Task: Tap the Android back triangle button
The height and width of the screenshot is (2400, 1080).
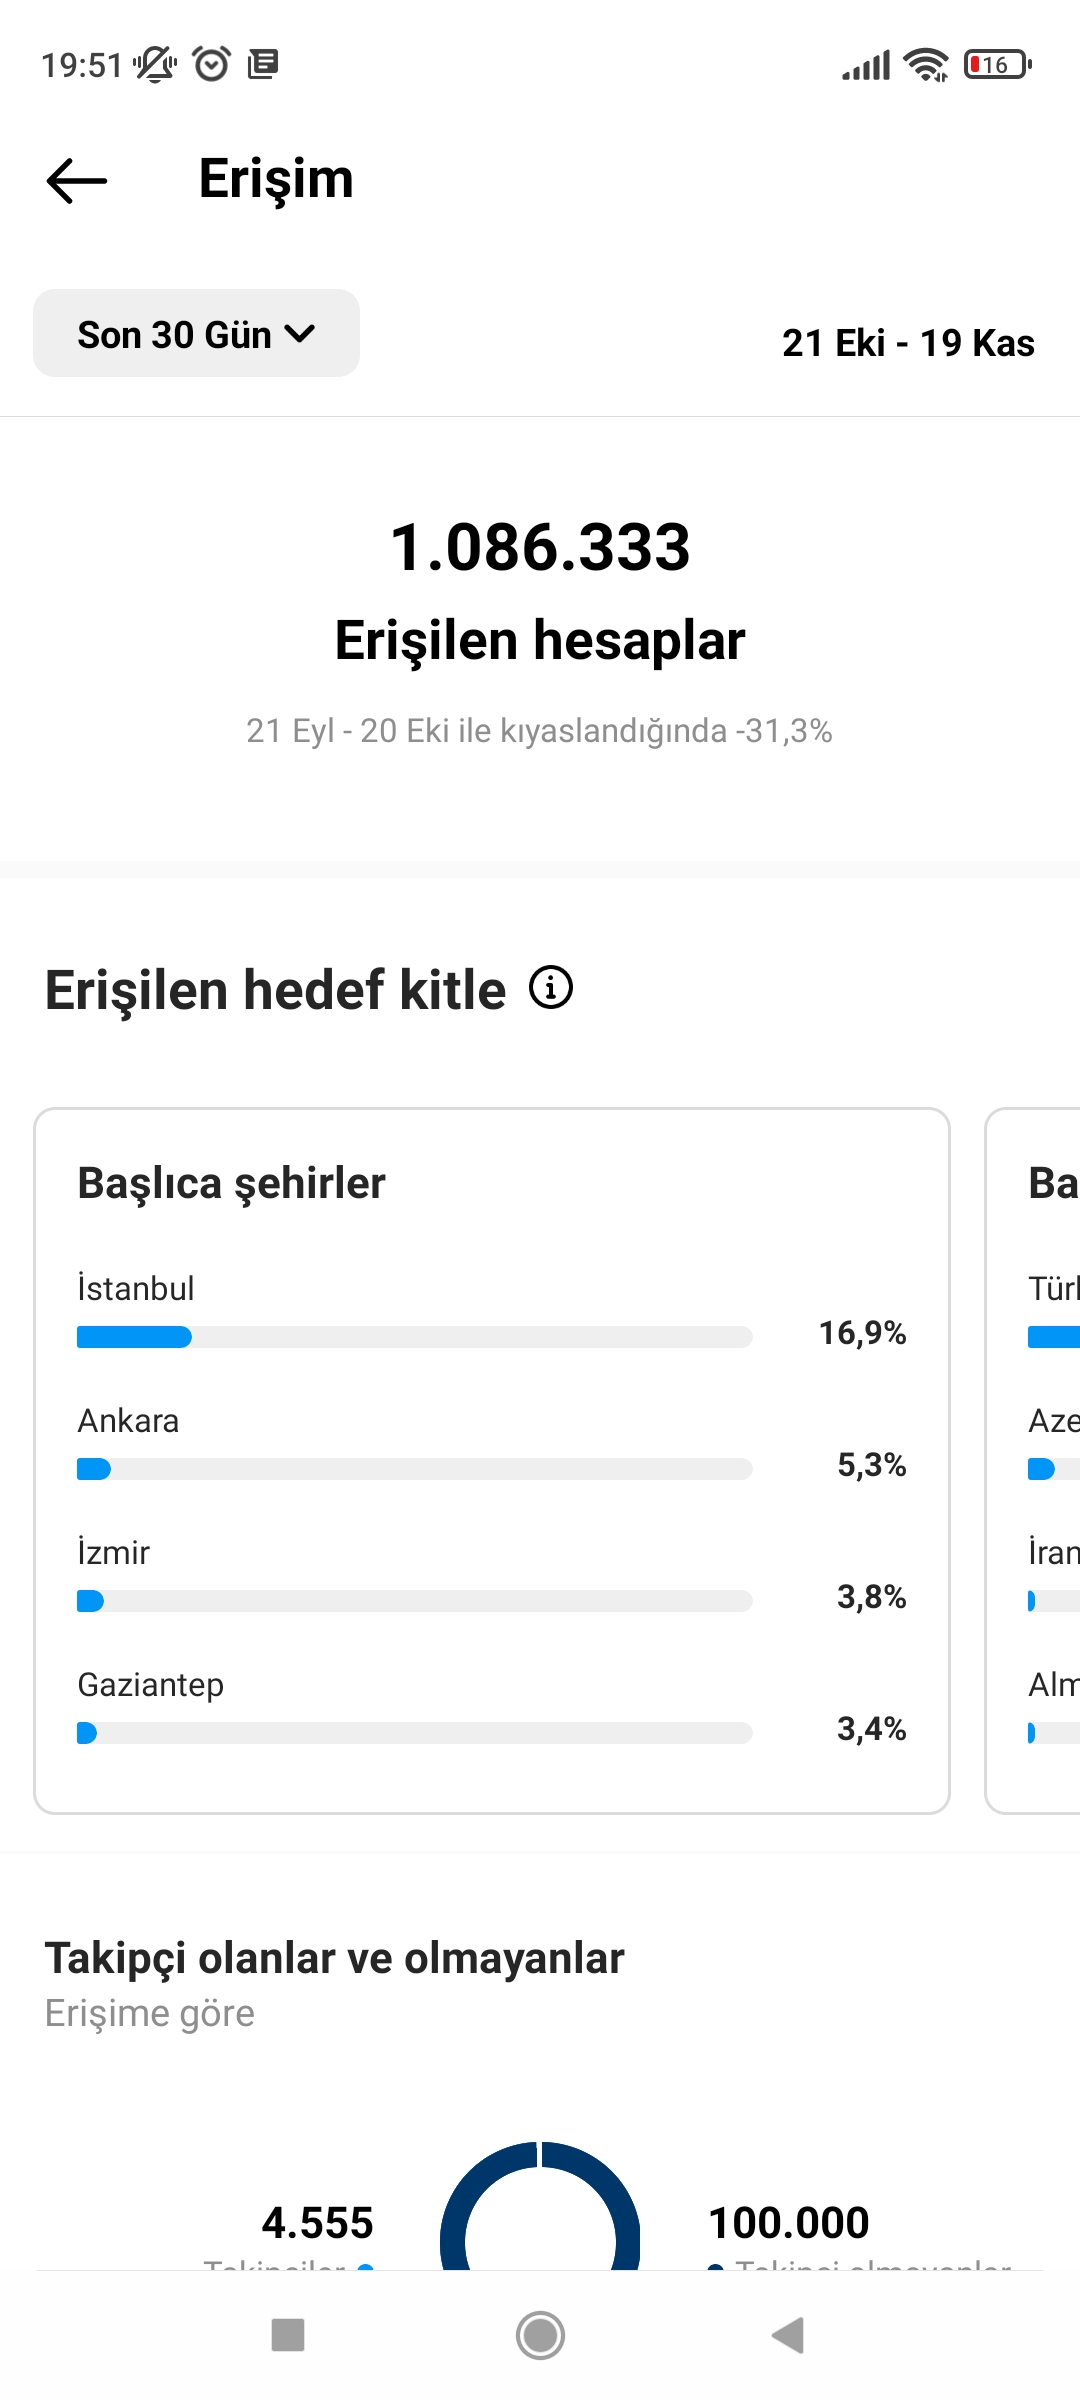Action: tap(789, 2336)
